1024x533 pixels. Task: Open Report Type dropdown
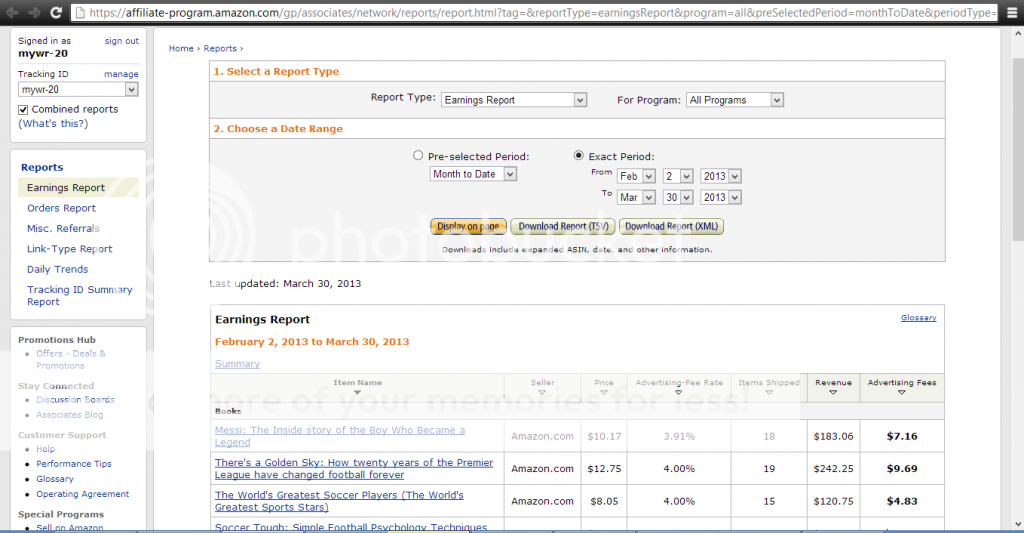pyautogui.click(x=514, y=100)
